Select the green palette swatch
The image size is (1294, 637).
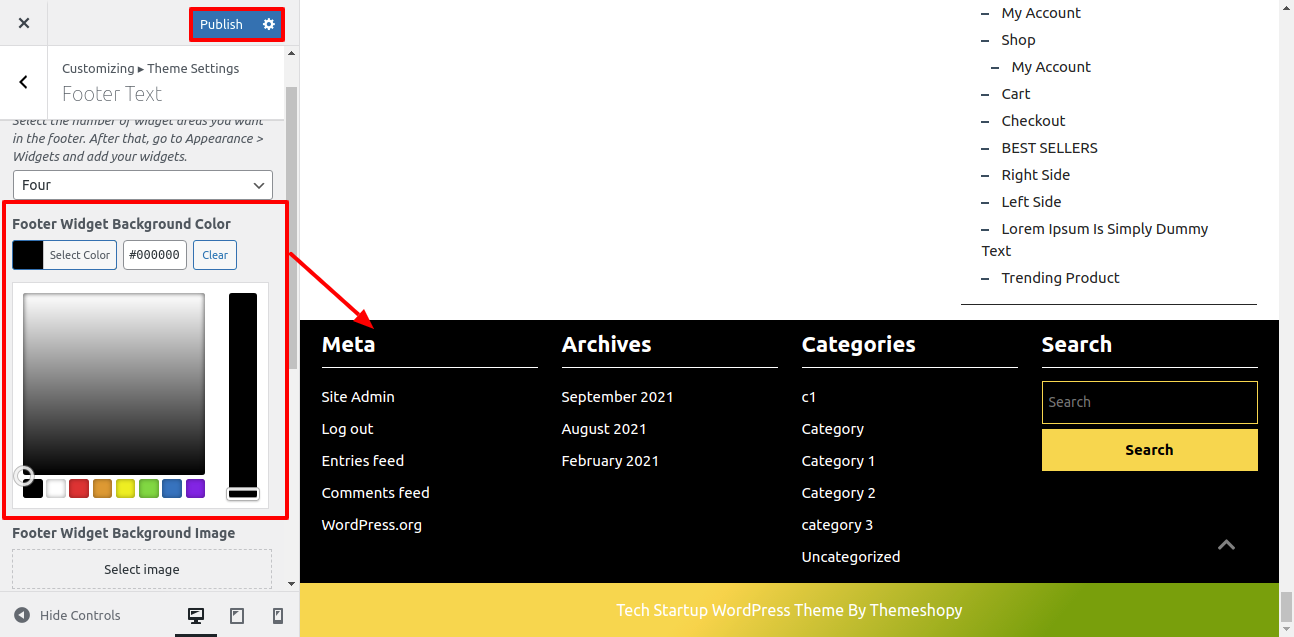149,489
